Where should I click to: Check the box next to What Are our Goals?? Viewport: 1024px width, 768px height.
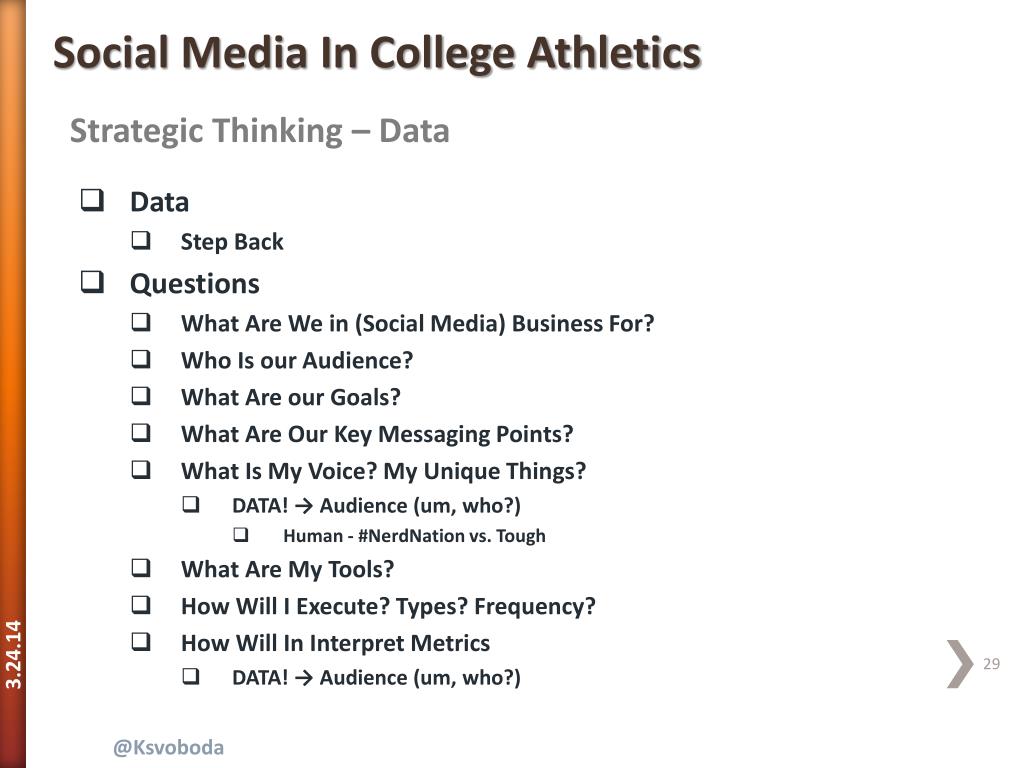tap(141, 396)
